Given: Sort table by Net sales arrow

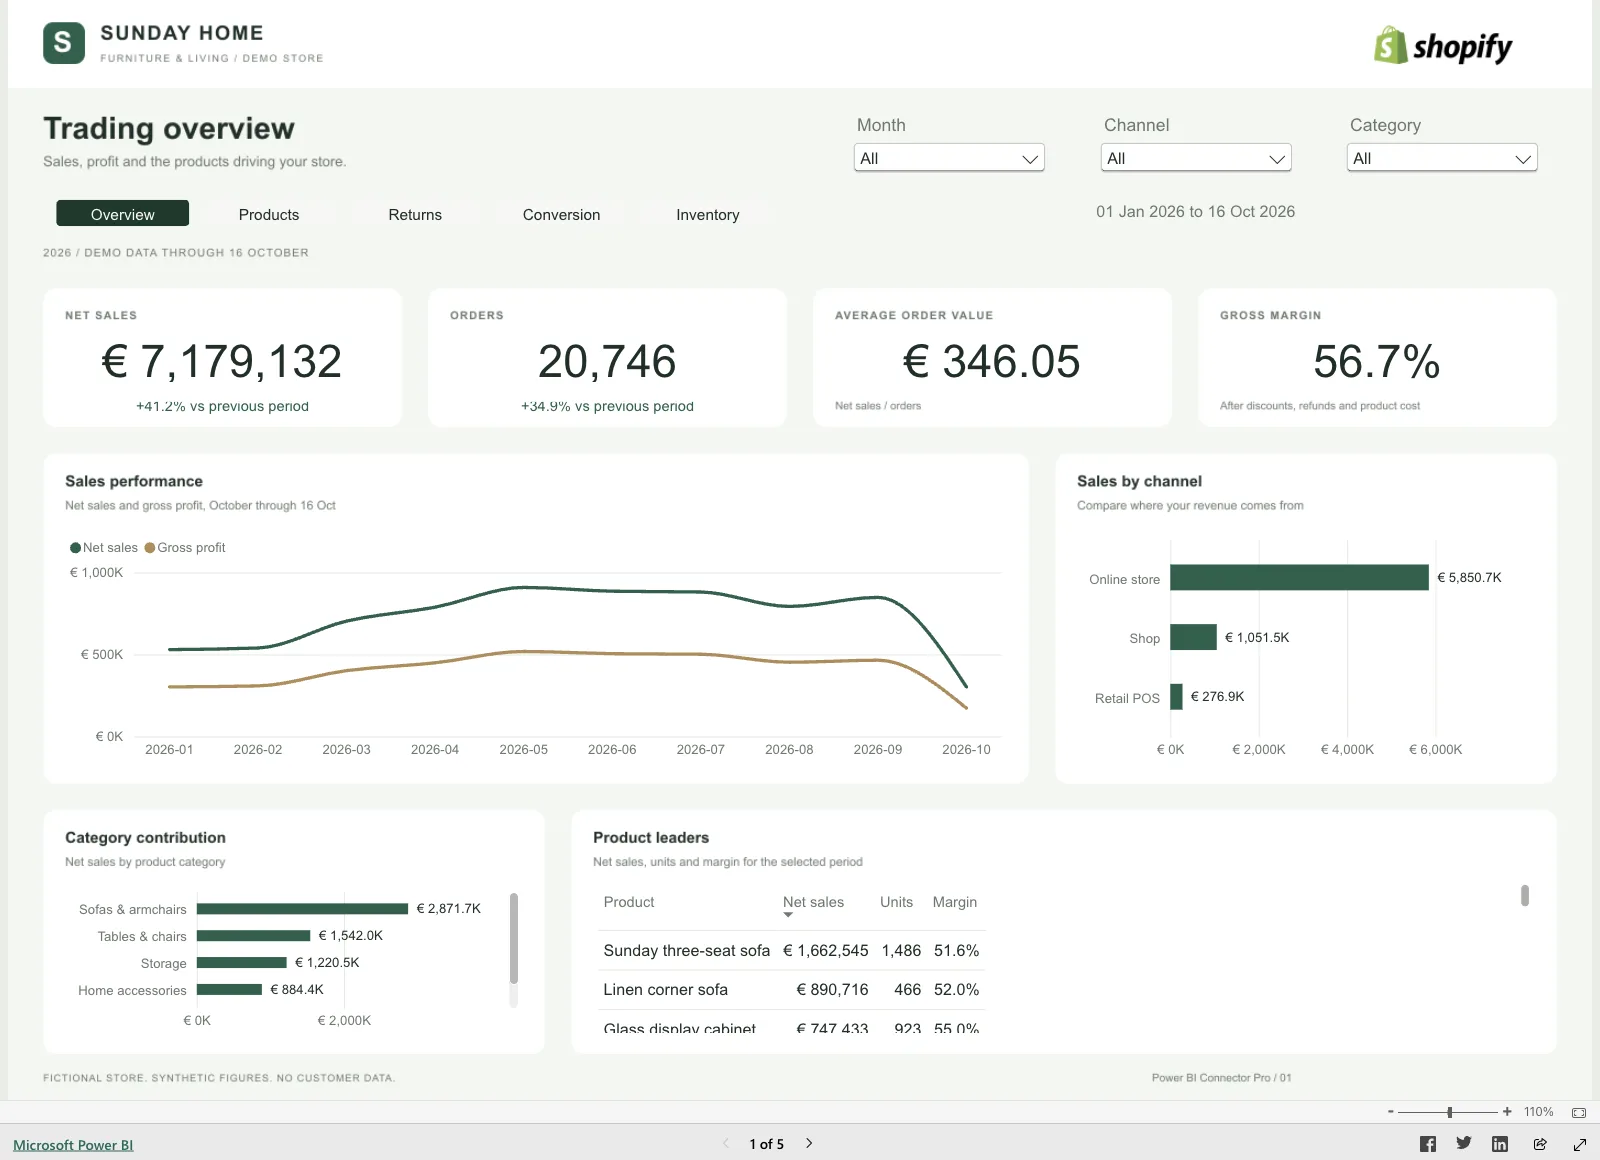Looking at the screenshot, I should click(x=788, y=915).
